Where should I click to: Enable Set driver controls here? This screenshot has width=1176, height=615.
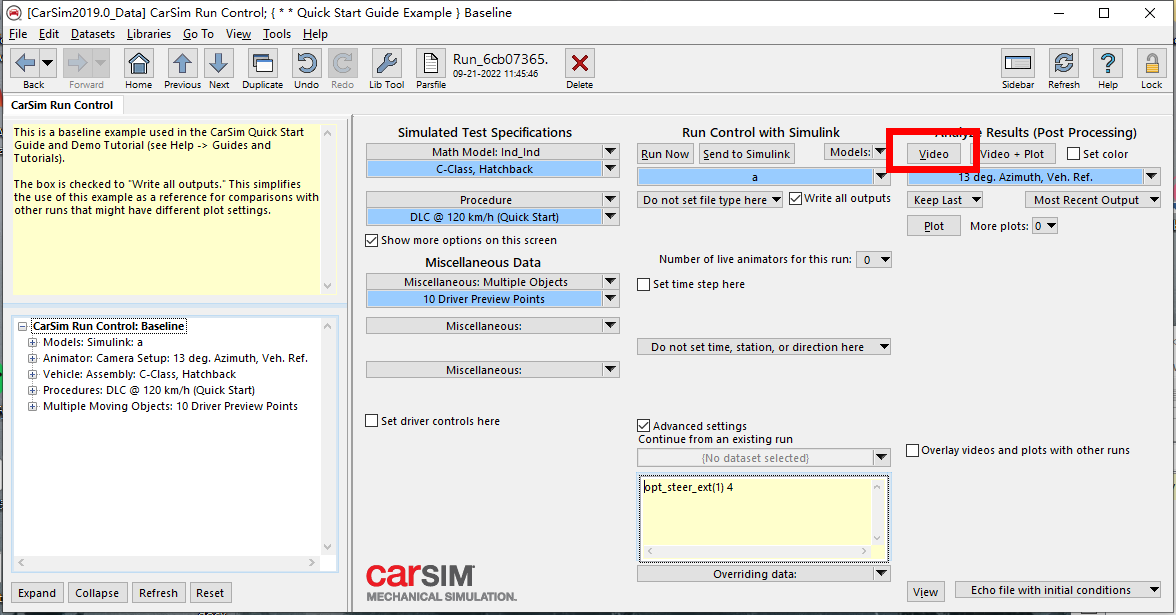(371, 421)
